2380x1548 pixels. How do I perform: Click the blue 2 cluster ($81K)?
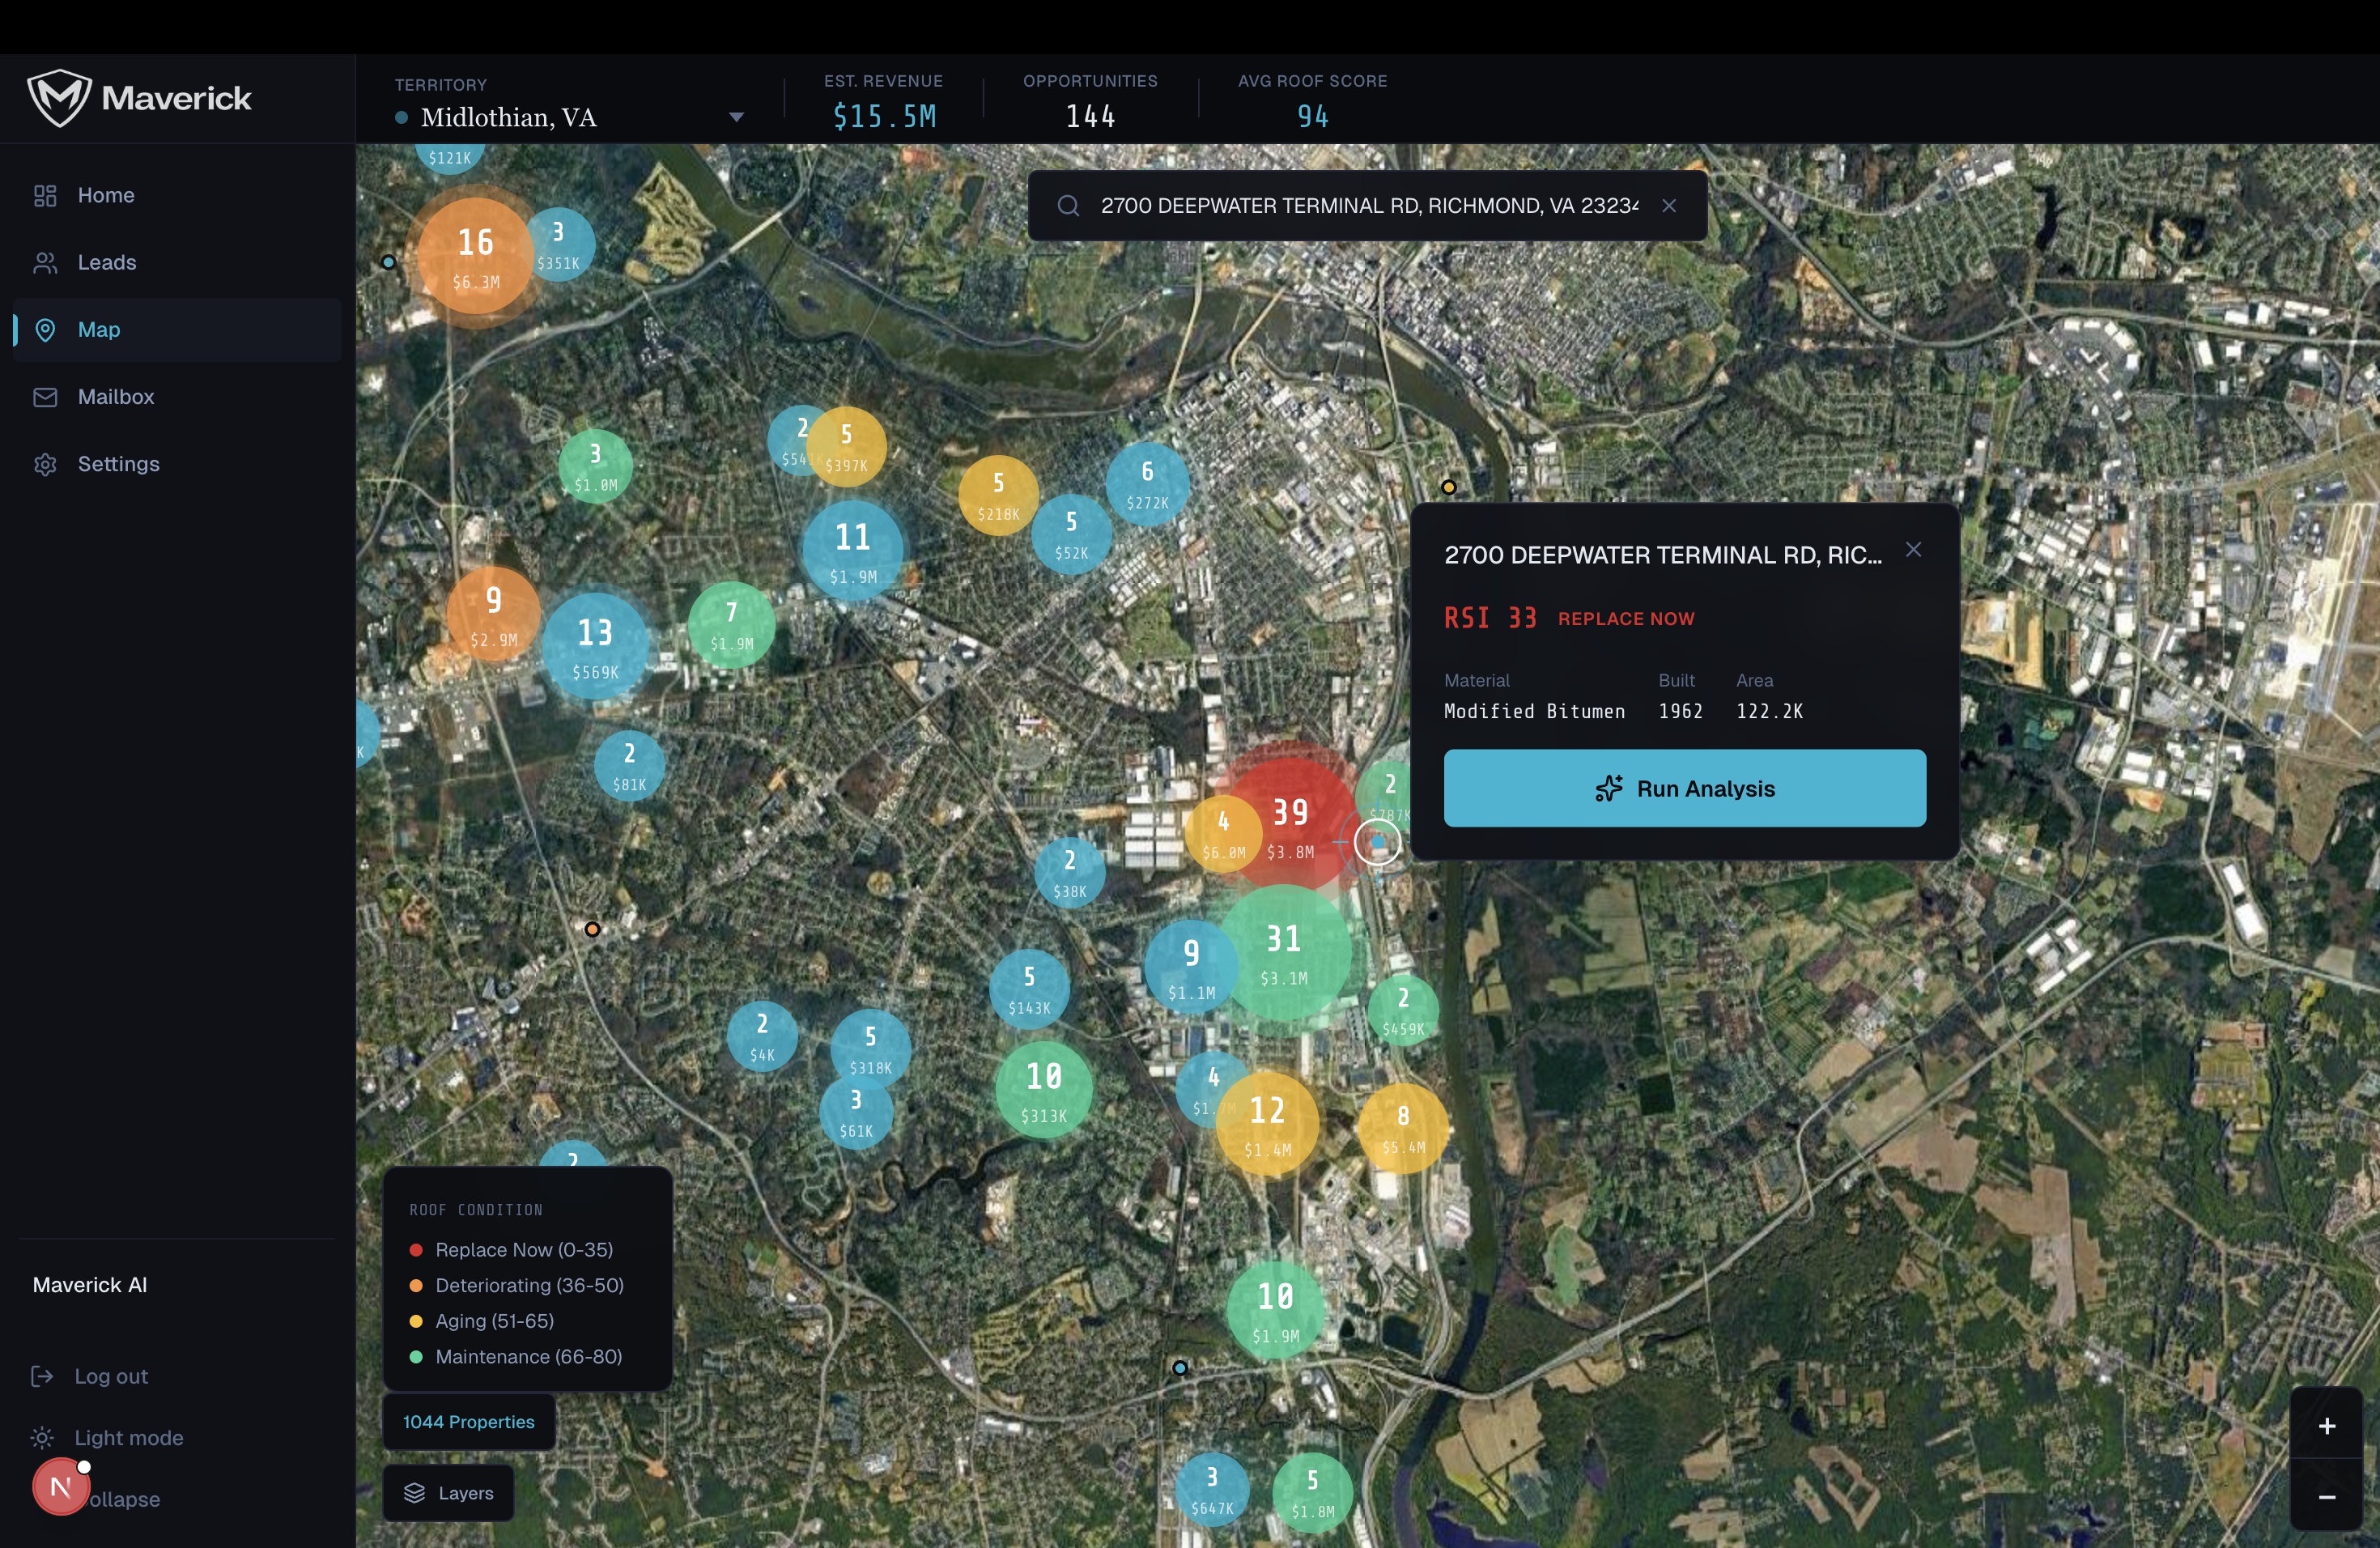(x=629, y=766)
